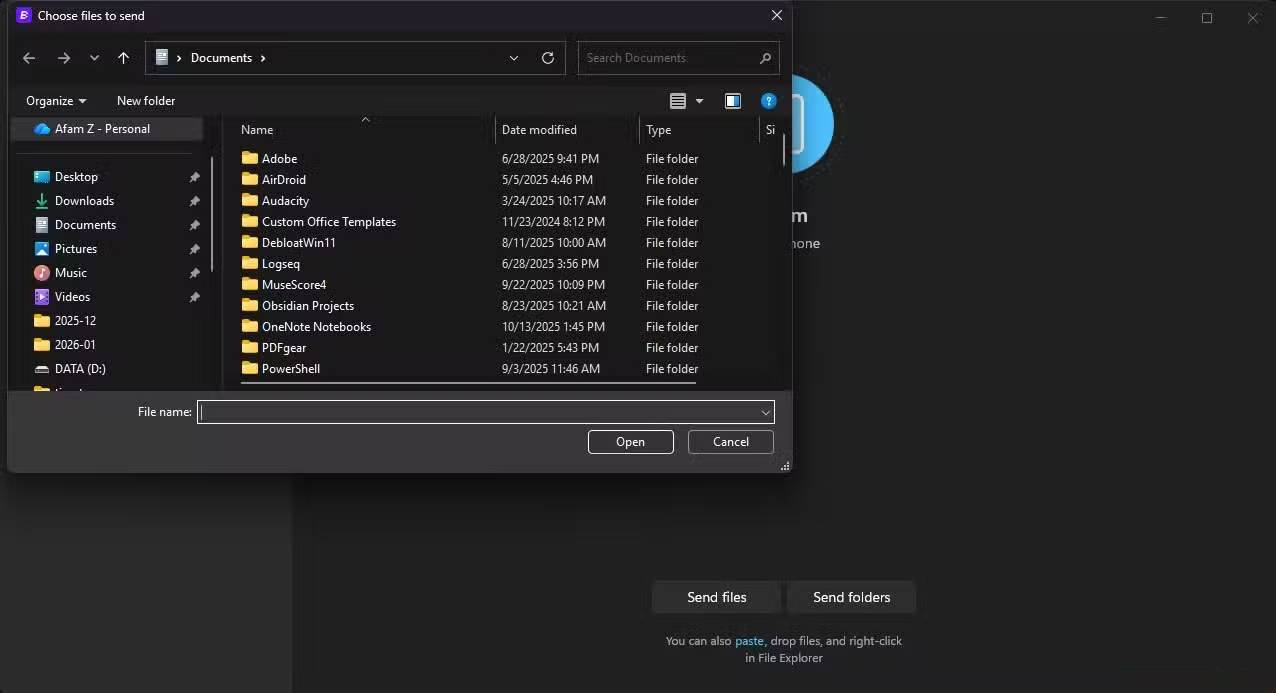This screenshot has height=693, width=1276.
Task: Click New folder in toolbar
Action: pyautogui.click(x=146, y=101)
